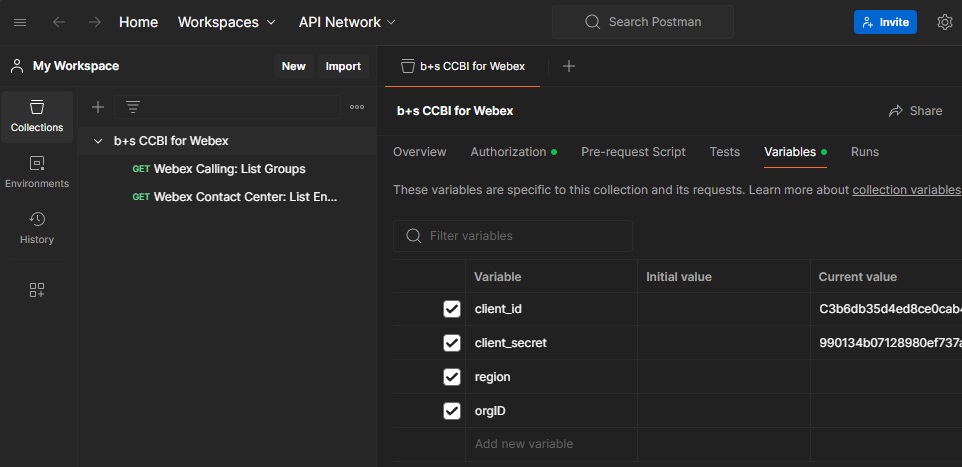Open the three-dots collection options menu

[x=357, y=107]
